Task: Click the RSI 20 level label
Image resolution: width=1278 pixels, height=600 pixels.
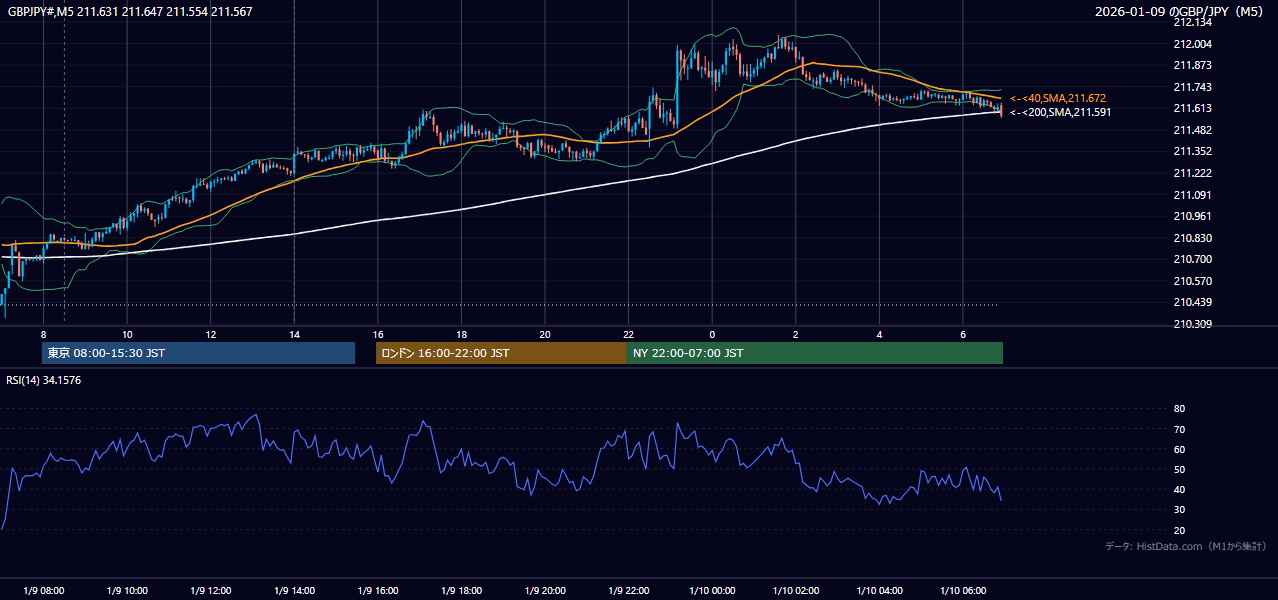Action: click(1179, 530)
